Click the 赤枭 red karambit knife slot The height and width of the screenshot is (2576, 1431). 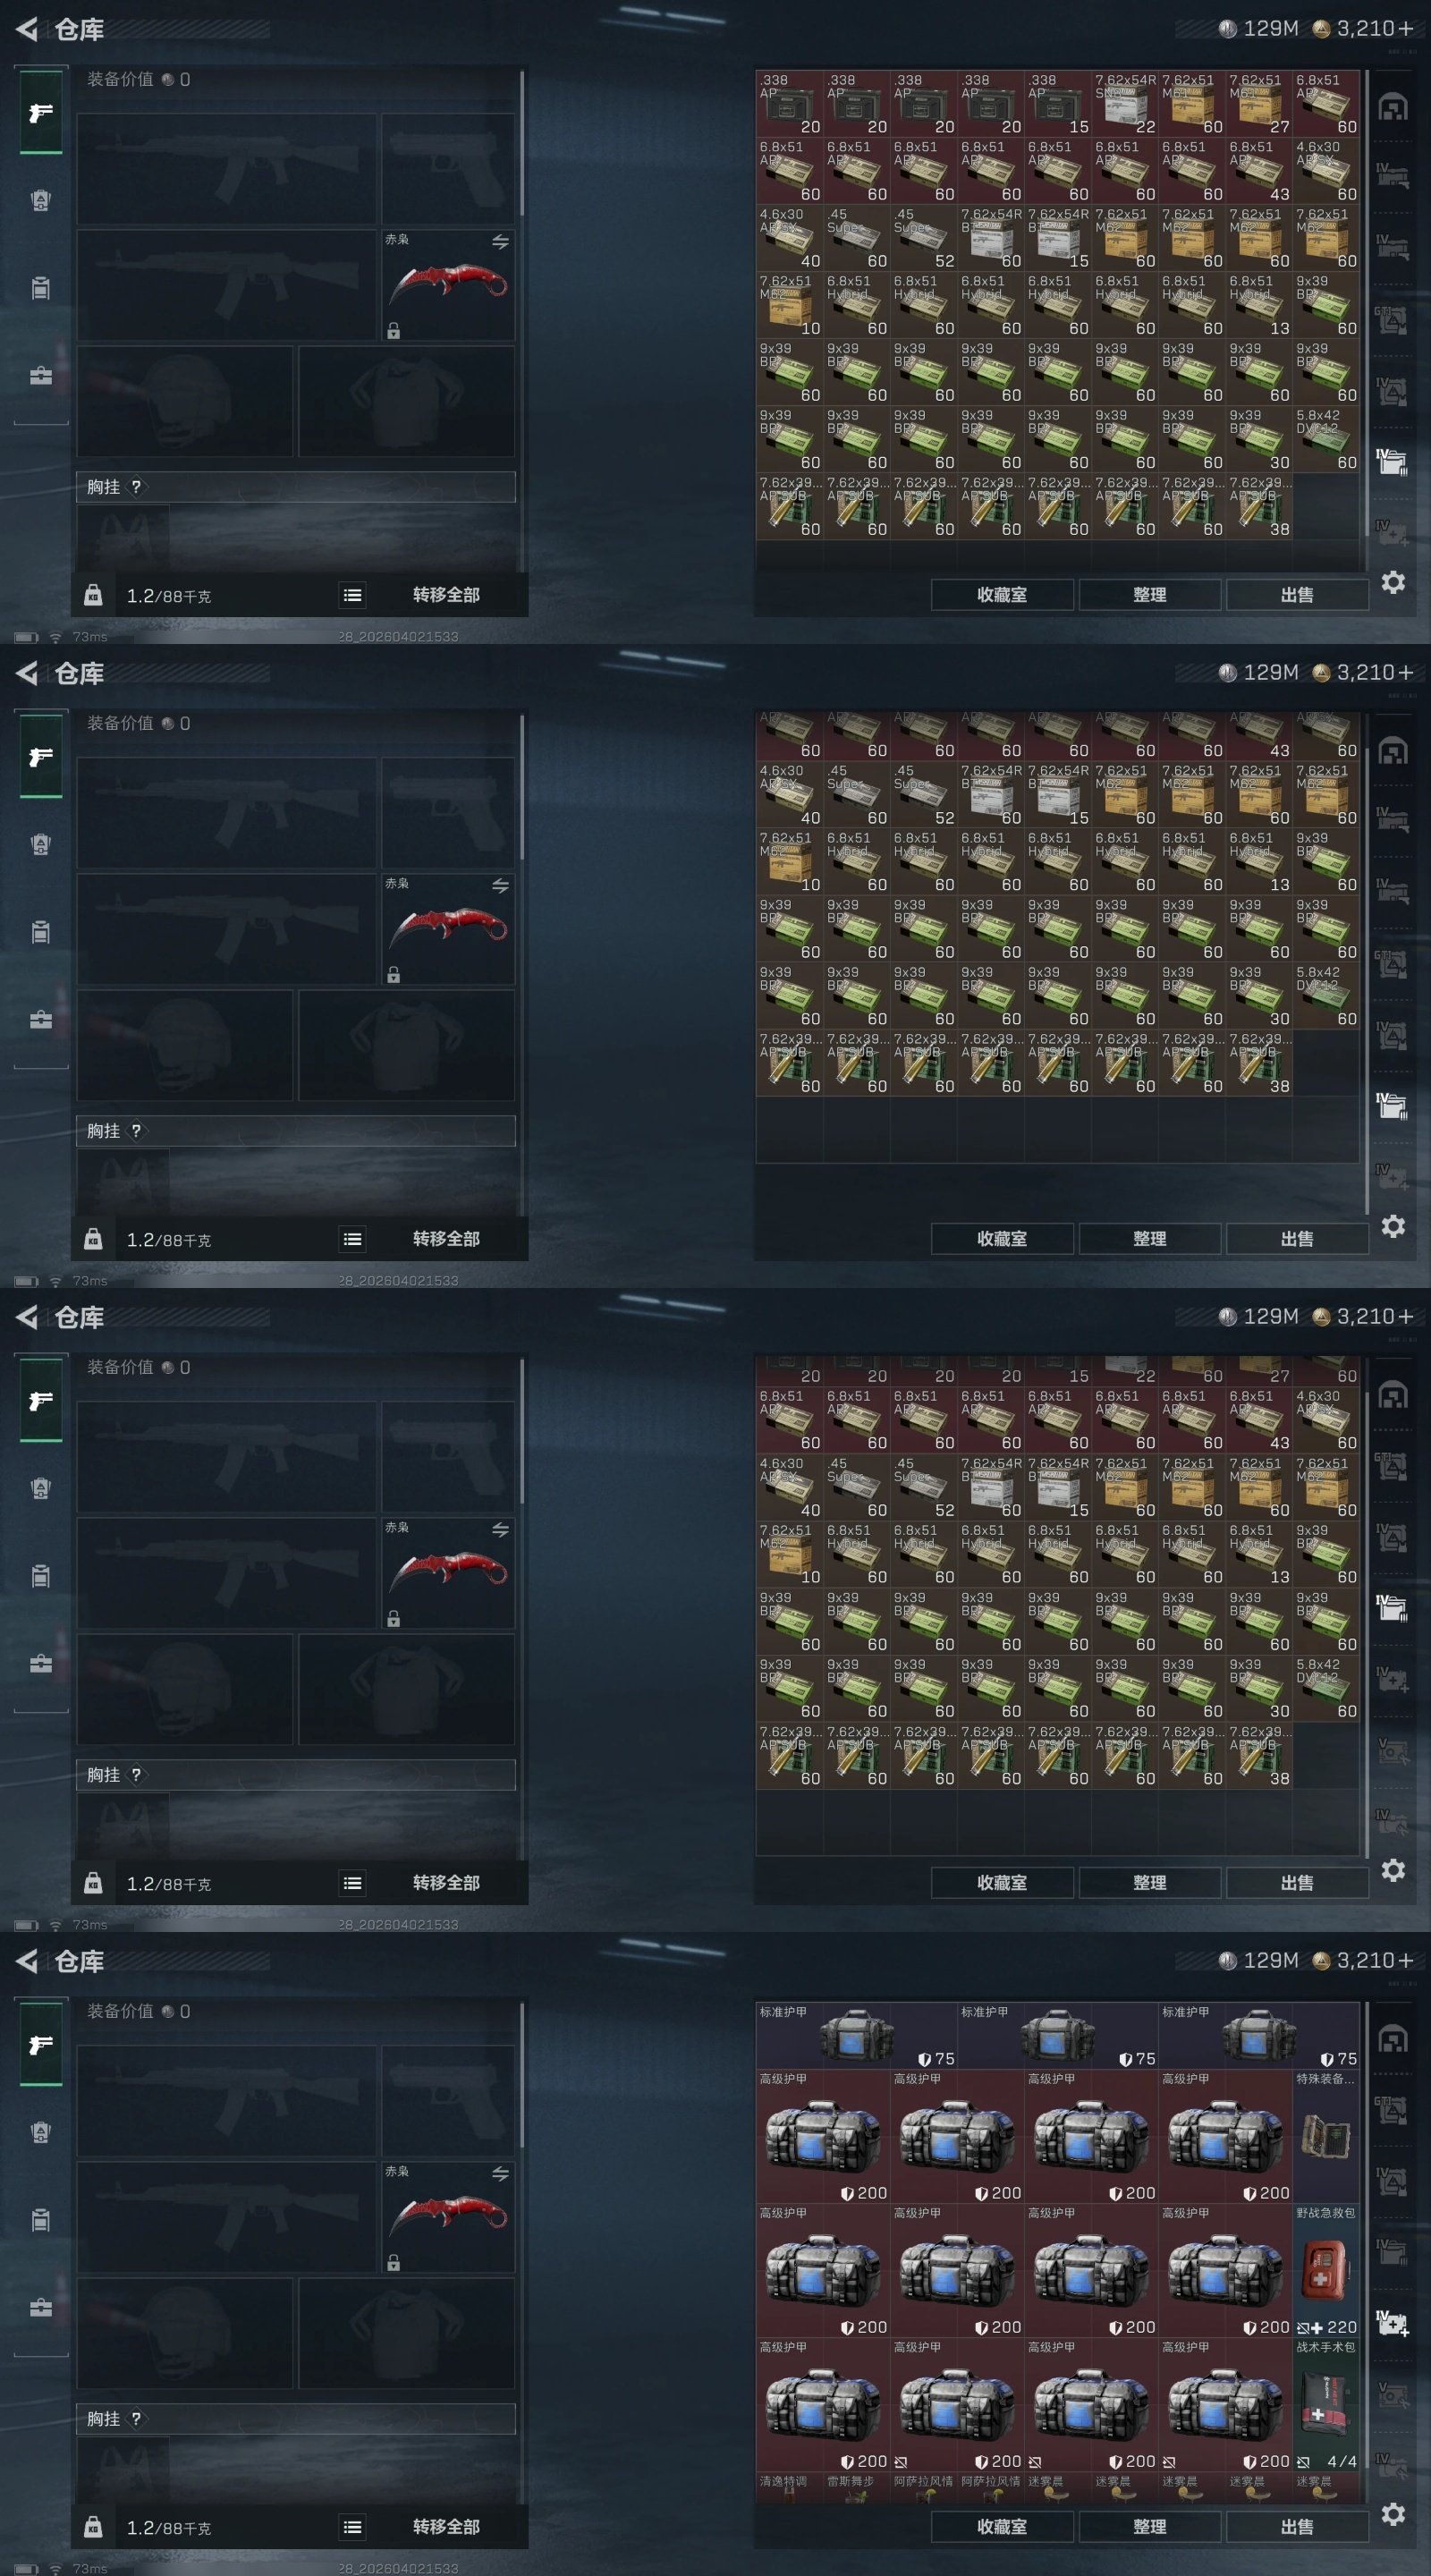[x=448, y=285]
